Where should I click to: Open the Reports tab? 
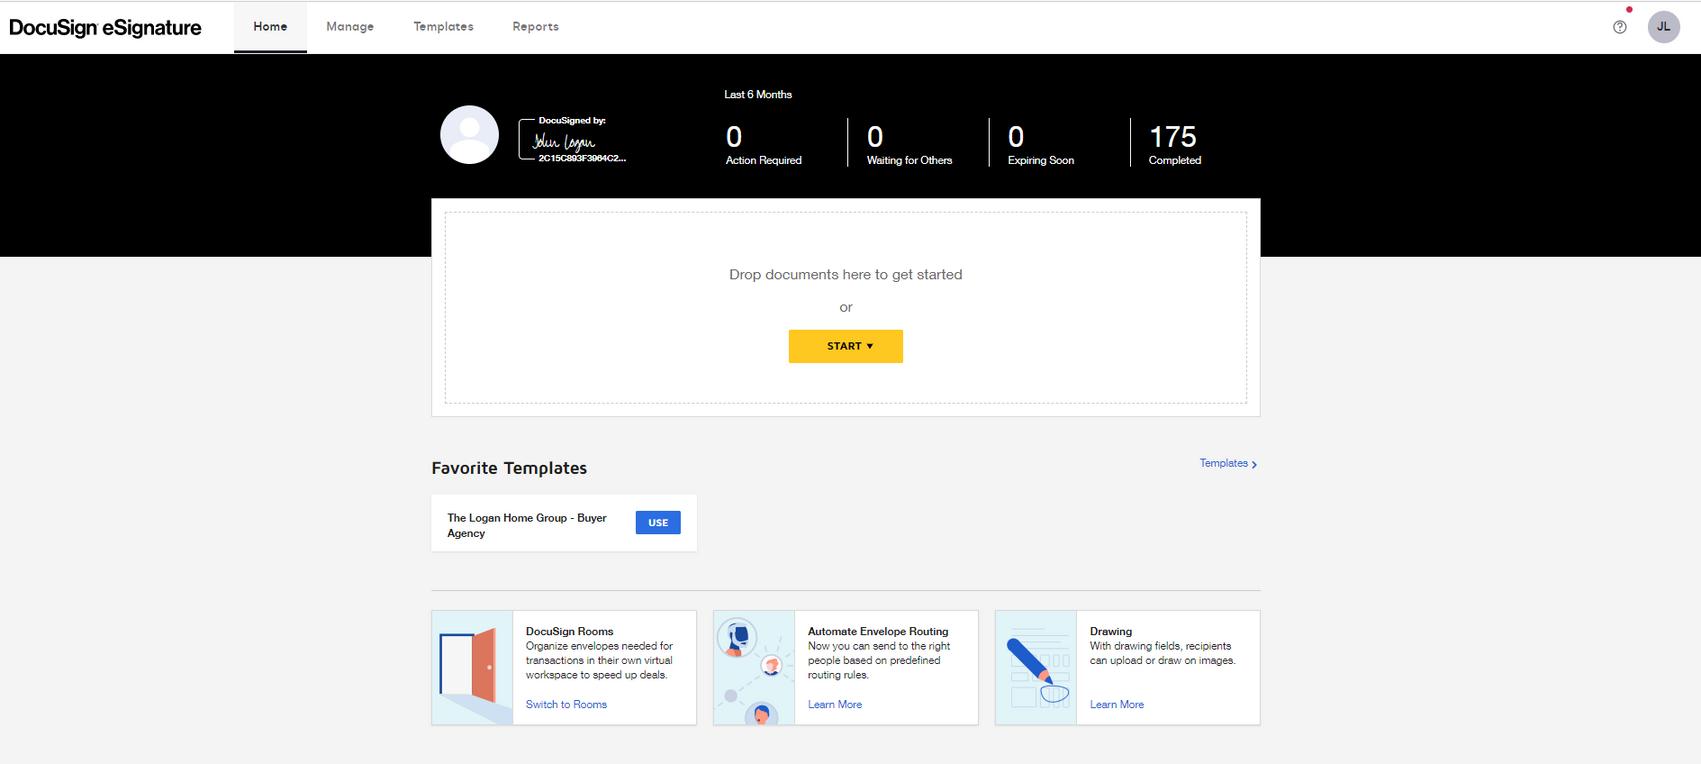pyautogui.click(x=535, y=27)
